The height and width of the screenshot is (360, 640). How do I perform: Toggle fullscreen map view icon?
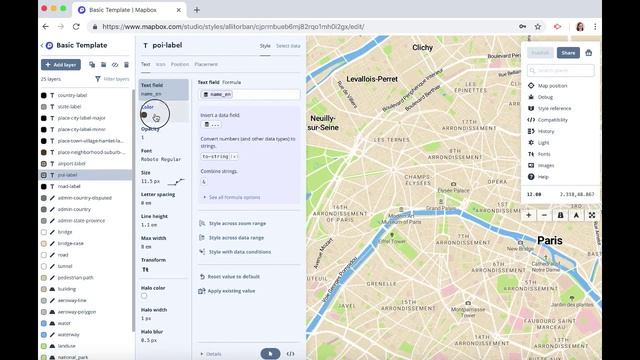click(x=592, y=215)
